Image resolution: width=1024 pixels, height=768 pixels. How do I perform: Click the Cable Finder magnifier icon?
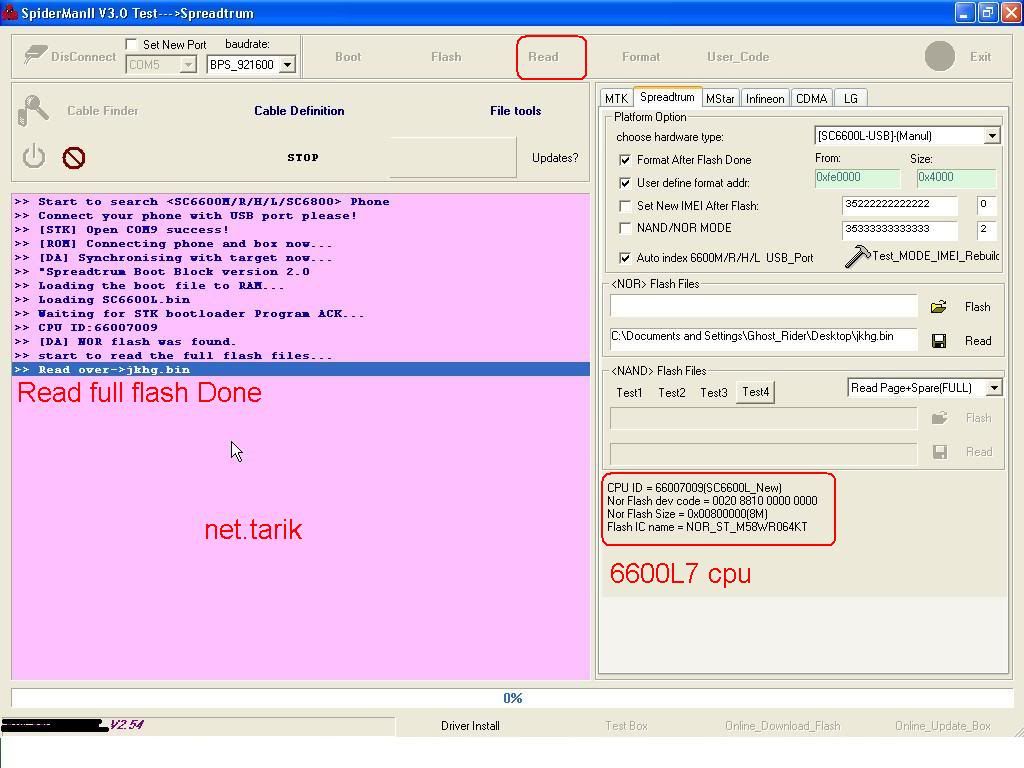tap(33, 110)
